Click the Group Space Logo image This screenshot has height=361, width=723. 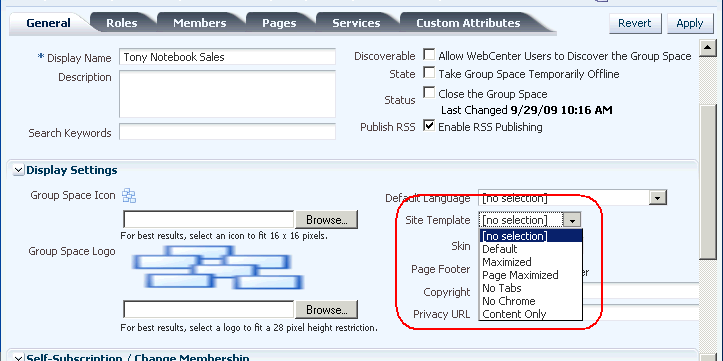[x=218, y=268]
